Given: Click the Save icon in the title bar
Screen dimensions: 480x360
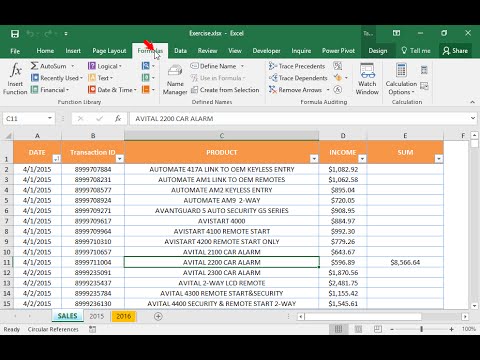Looking at the screenshot, I should coord(15,34).
